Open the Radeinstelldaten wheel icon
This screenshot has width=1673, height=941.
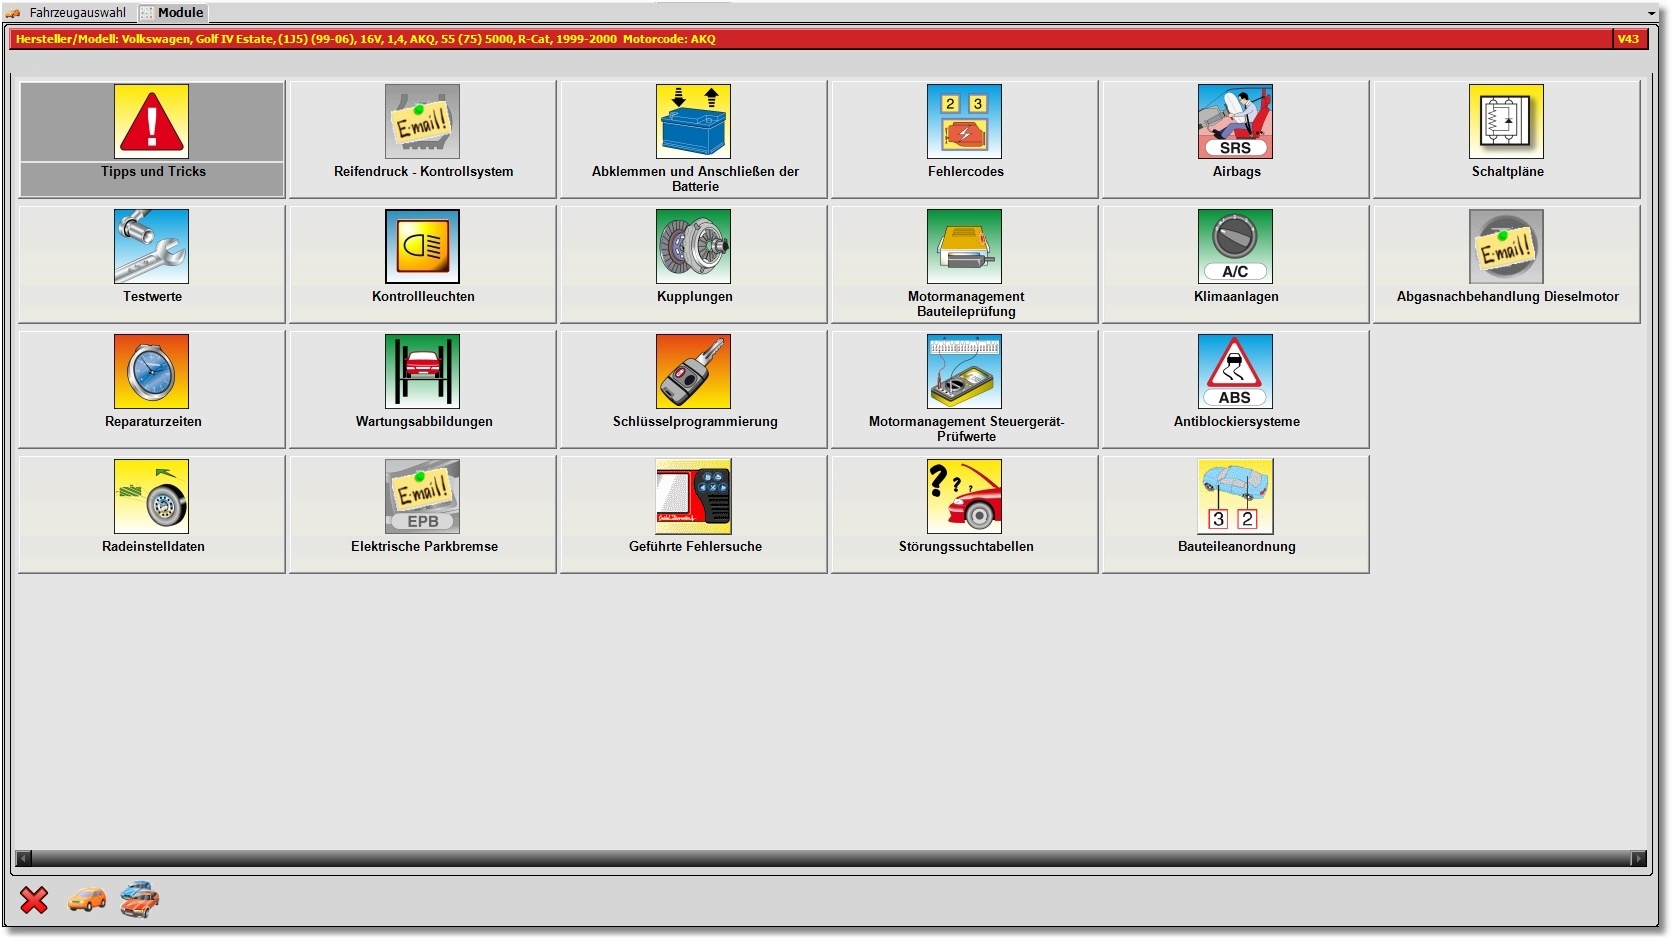[151, 496]
